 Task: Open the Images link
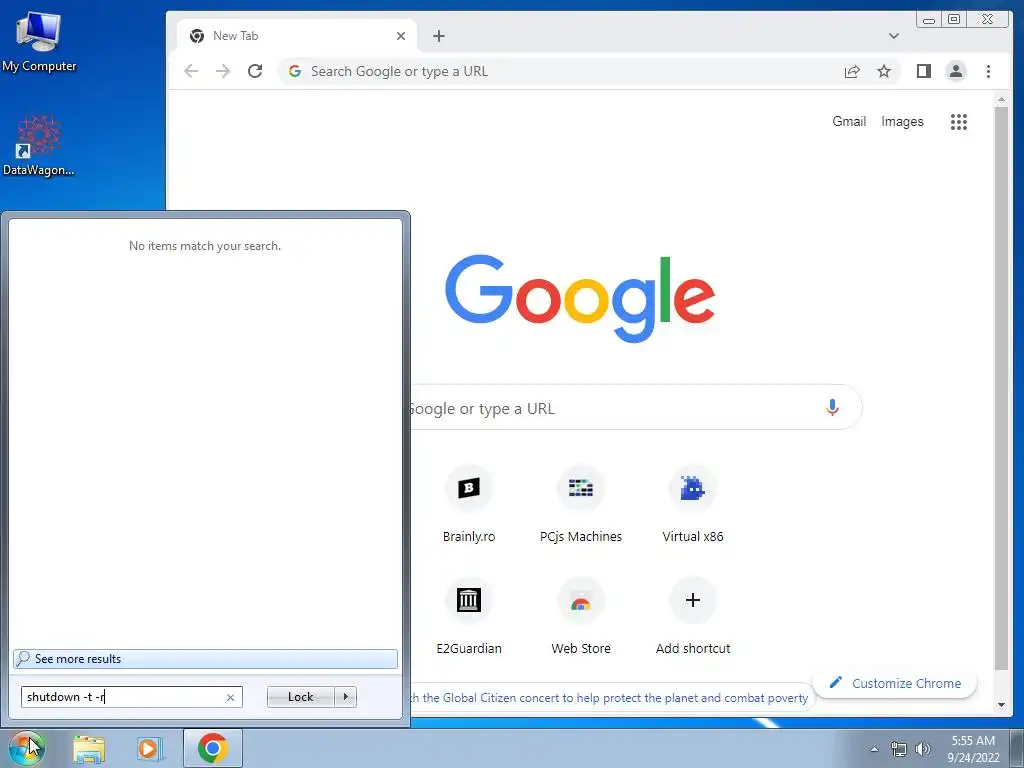[902, 121]
